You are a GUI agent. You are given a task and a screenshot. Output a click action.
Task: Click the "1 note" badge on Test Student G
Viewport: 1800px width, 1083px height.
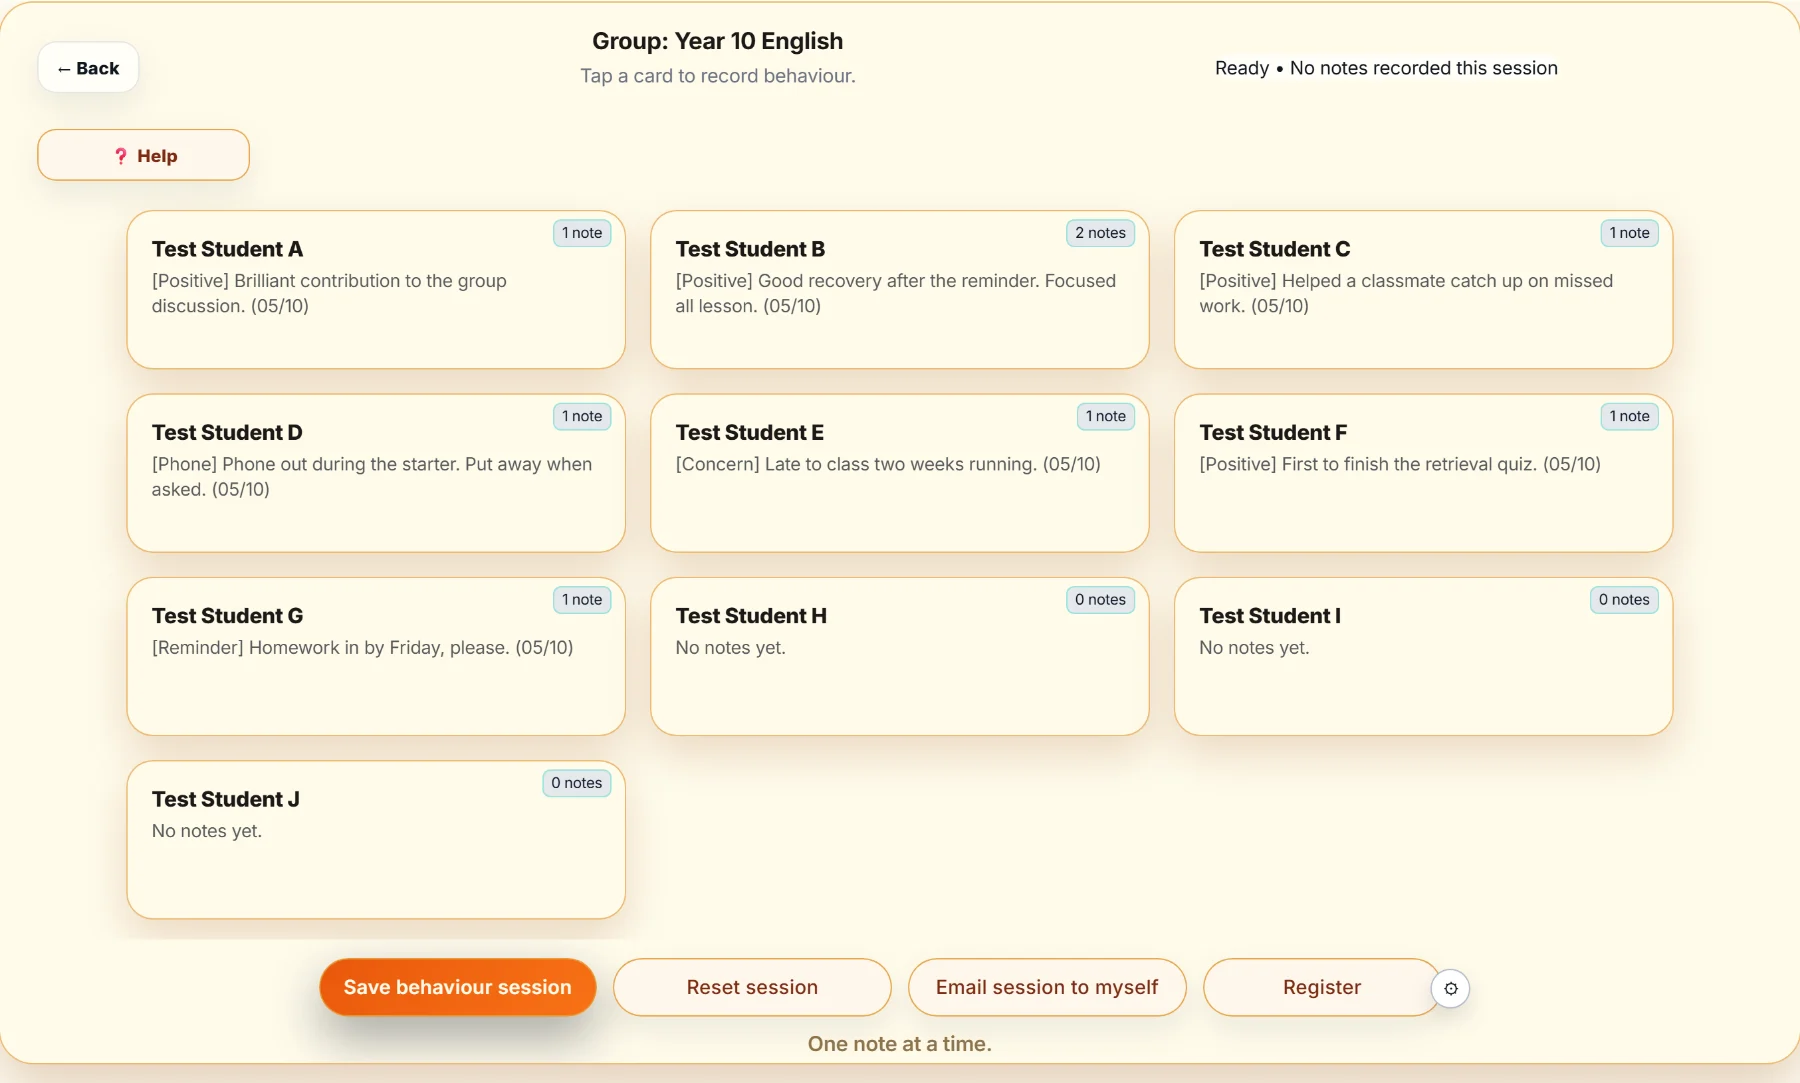click(582, 600)
